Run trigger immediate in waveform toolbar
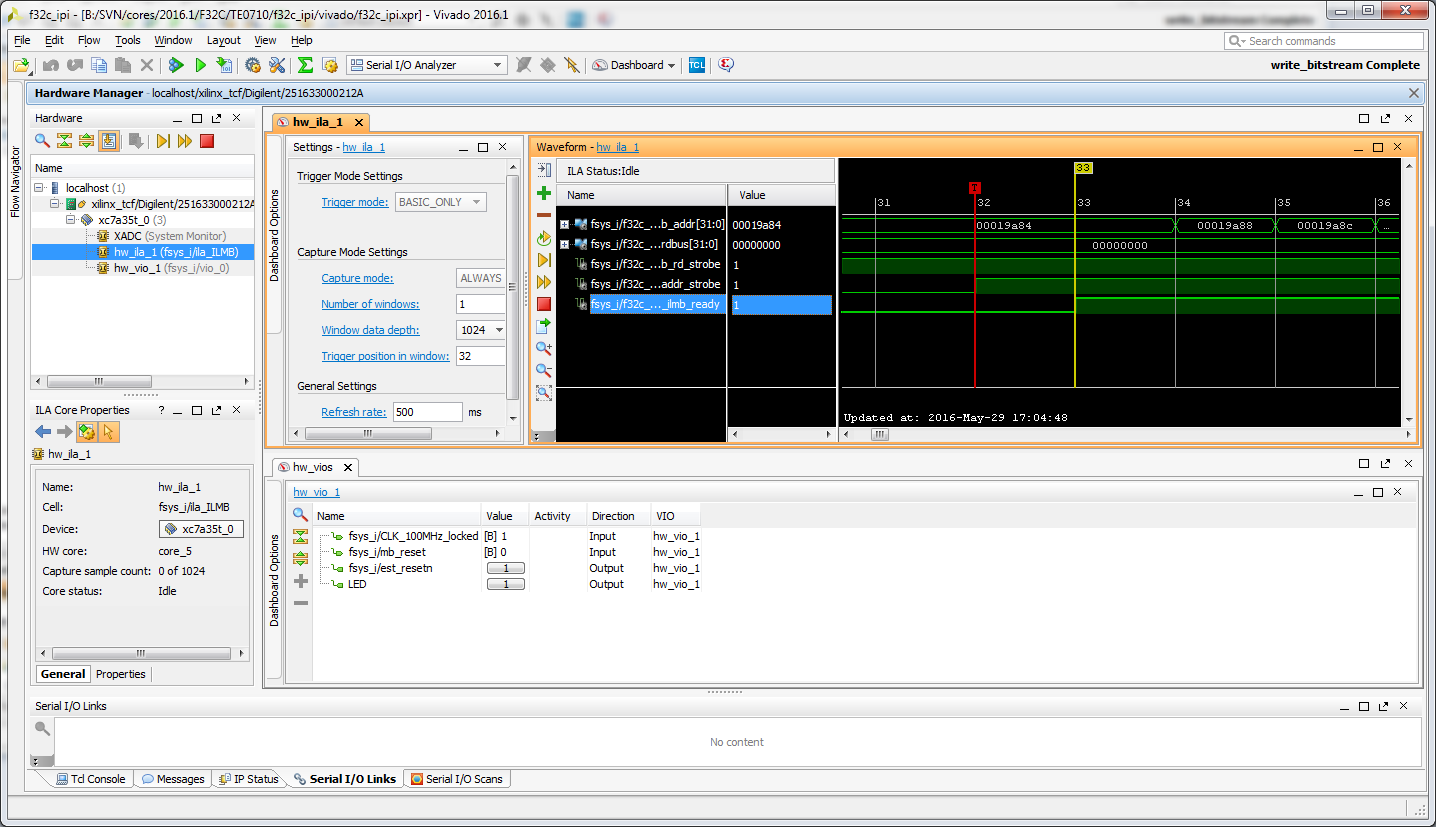 (x=544, y=282)
